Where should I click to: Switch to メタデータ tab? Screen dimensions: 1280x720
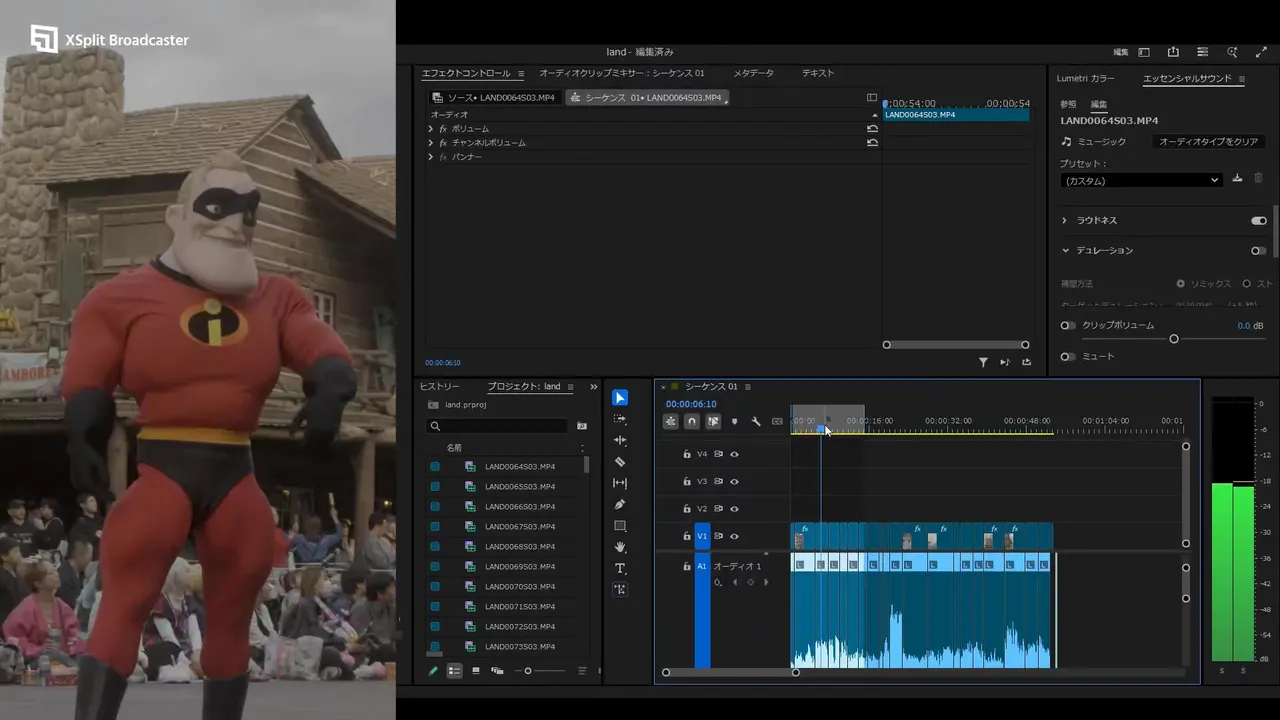754,73
